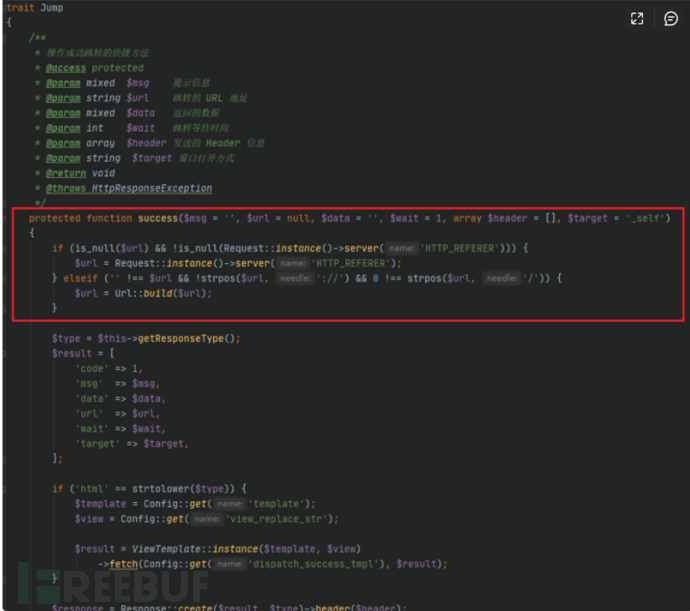Click the fullscreen expand icon
The height and width of the screenshot is (611, 690).
point(637,18)
